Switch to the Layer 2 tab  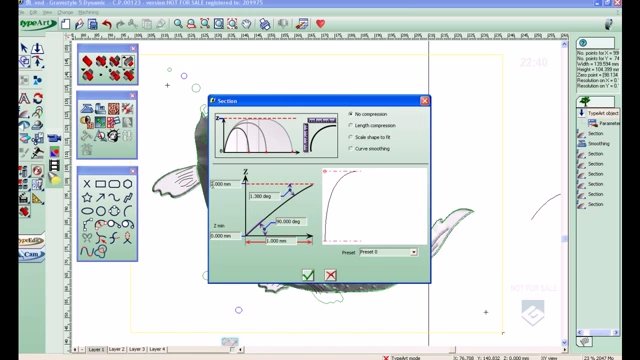pyautogui.click(x=117, y=349)
